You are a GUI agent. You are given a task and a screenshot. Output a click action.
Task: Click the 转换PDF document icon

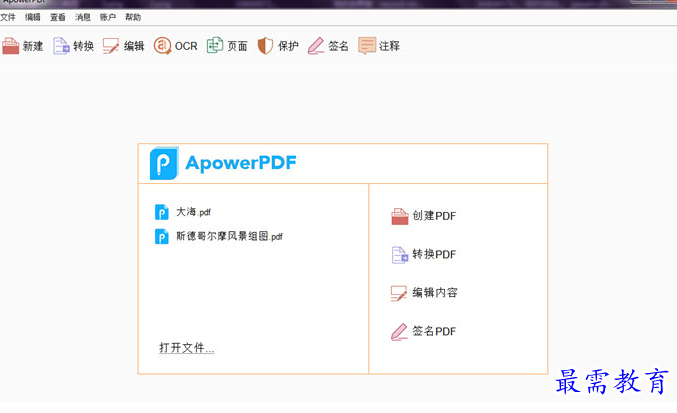tap(400, 255)
